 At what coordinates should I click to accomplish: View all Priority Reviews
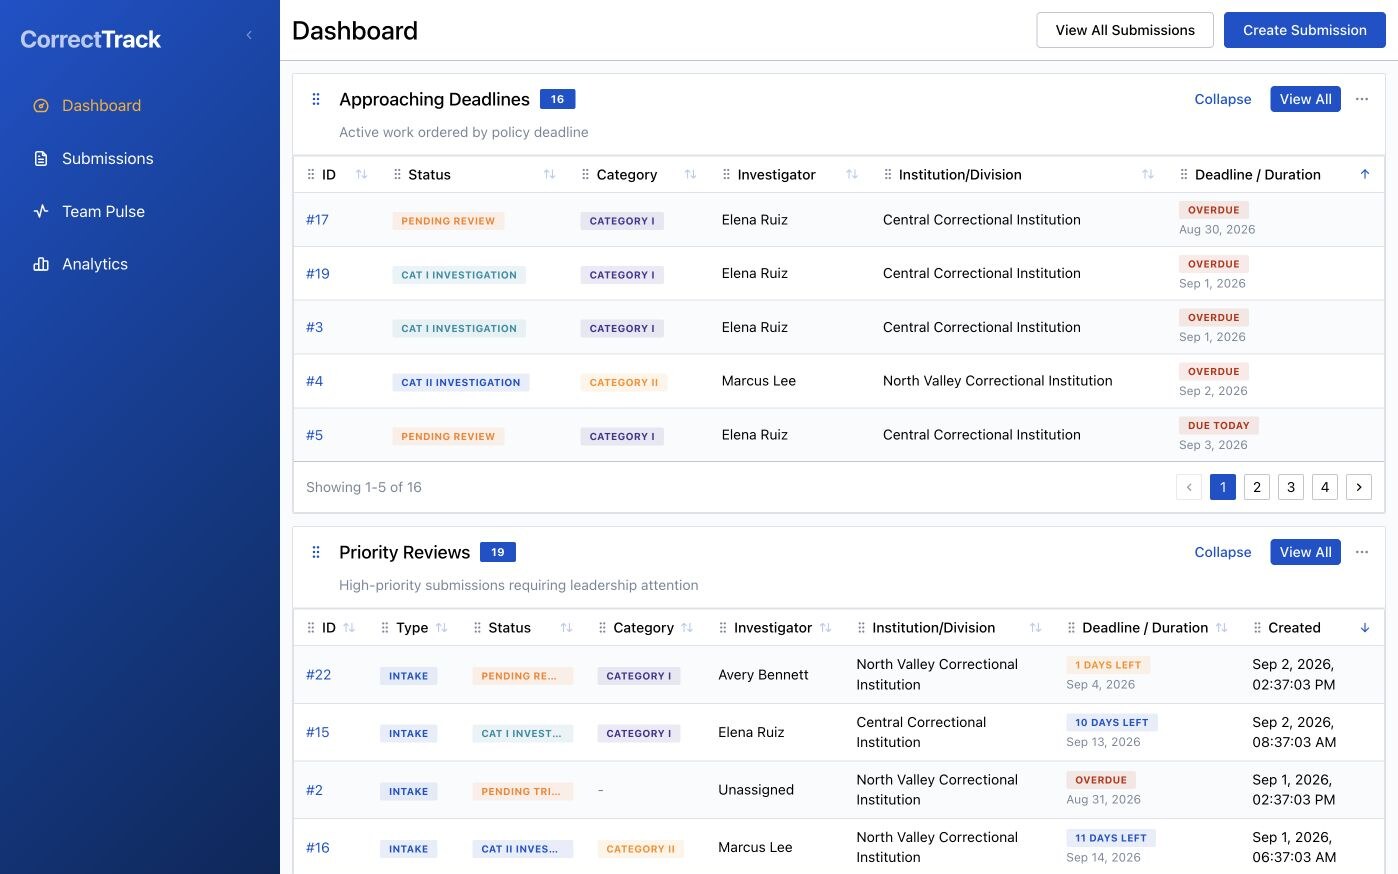tap(1305, 552)
